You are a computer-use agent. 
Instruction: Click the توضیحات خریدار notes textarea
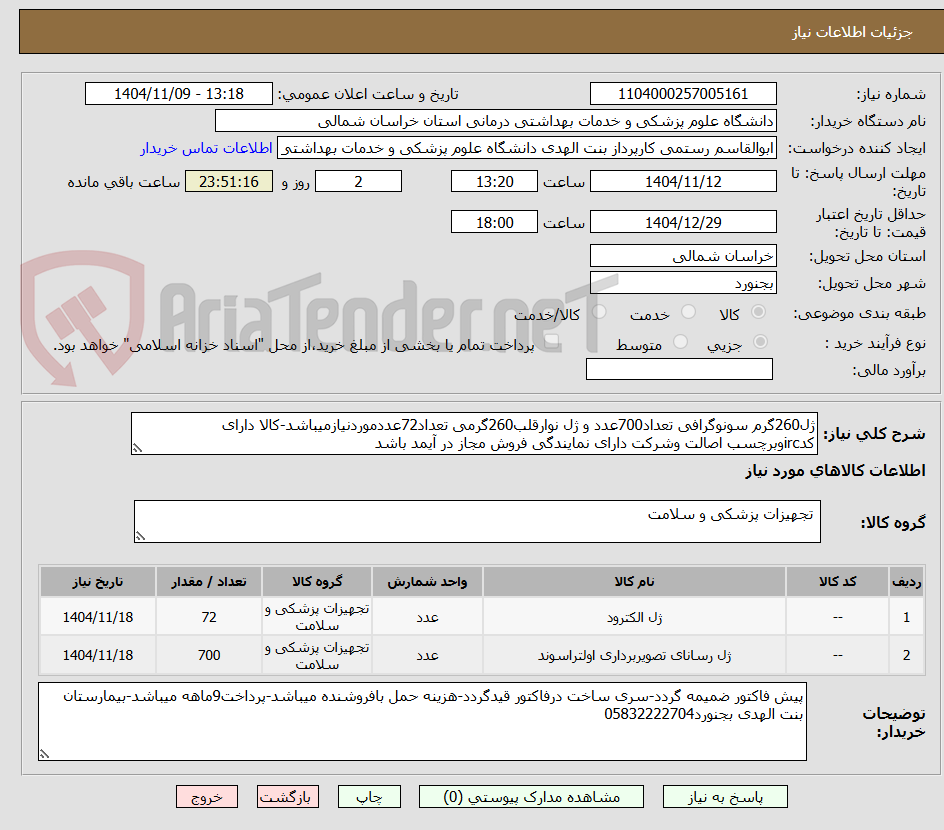point(423,721)
